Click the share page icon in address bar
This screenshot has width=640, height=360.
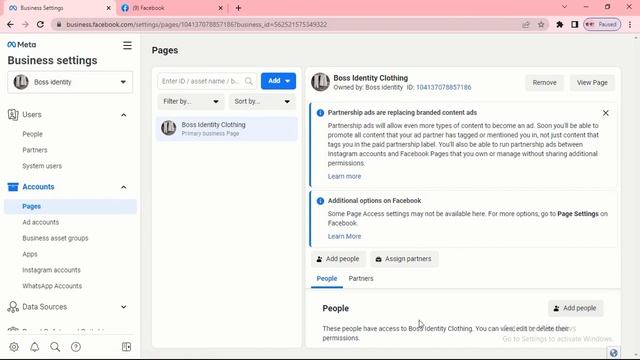526,24
